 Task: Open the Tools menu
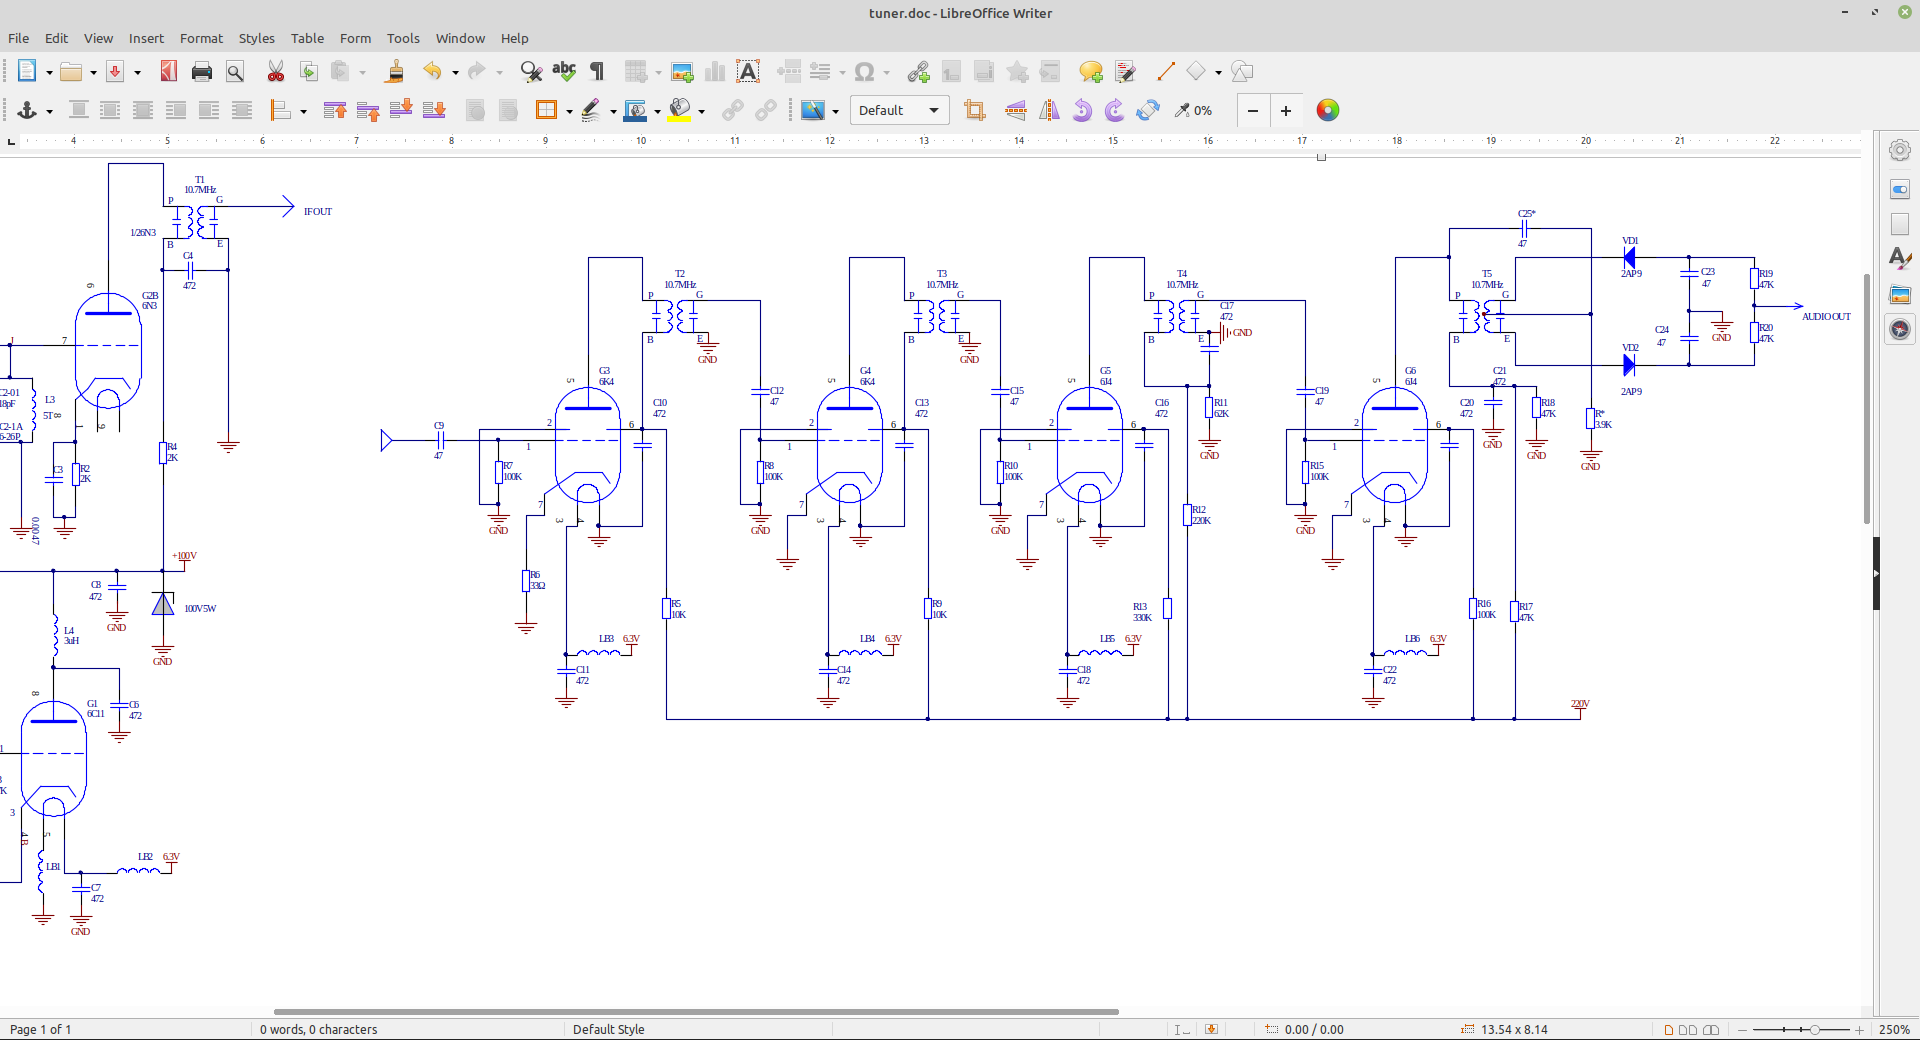tap(403, 38)
